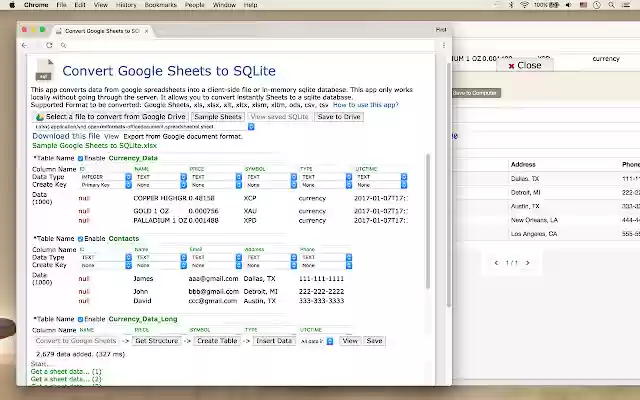The height and width of the screenshot is (400, 640).
Task: Open the People menu
Action: tap(194, 5)
